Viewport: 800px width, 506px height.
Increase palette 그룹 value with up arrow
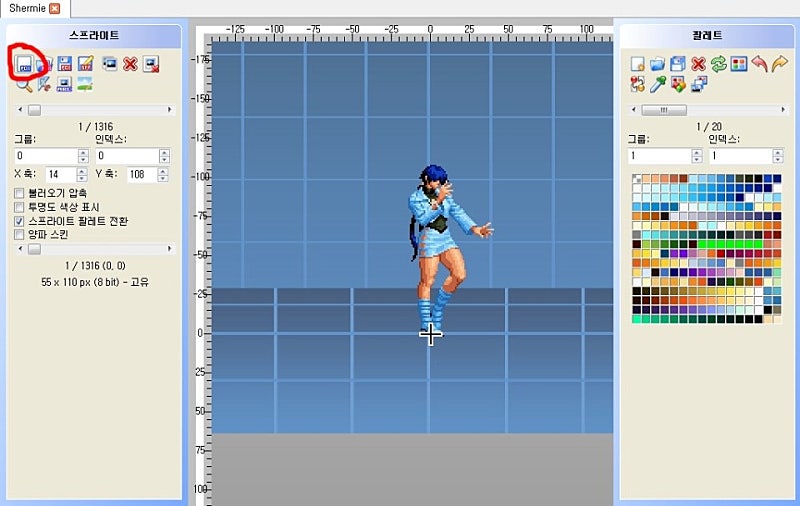point(697,153)
